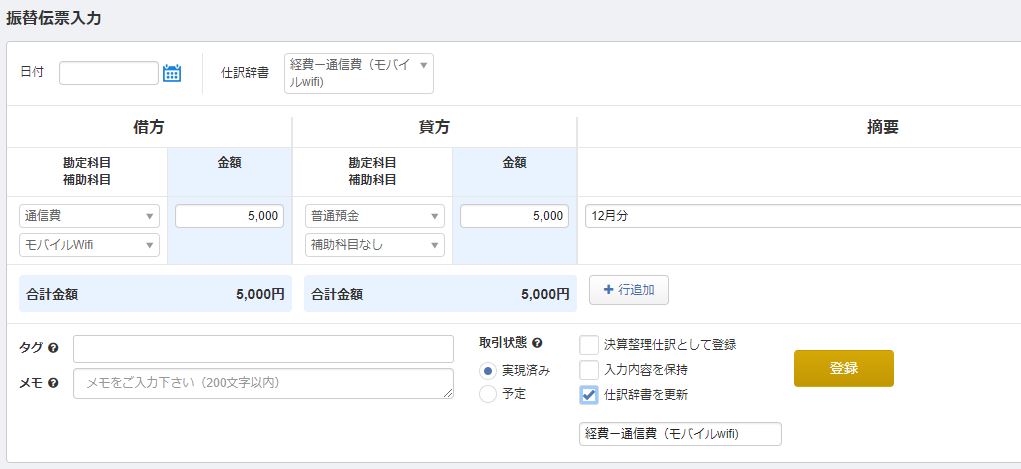Click the 行追加 button

(629, 290)
